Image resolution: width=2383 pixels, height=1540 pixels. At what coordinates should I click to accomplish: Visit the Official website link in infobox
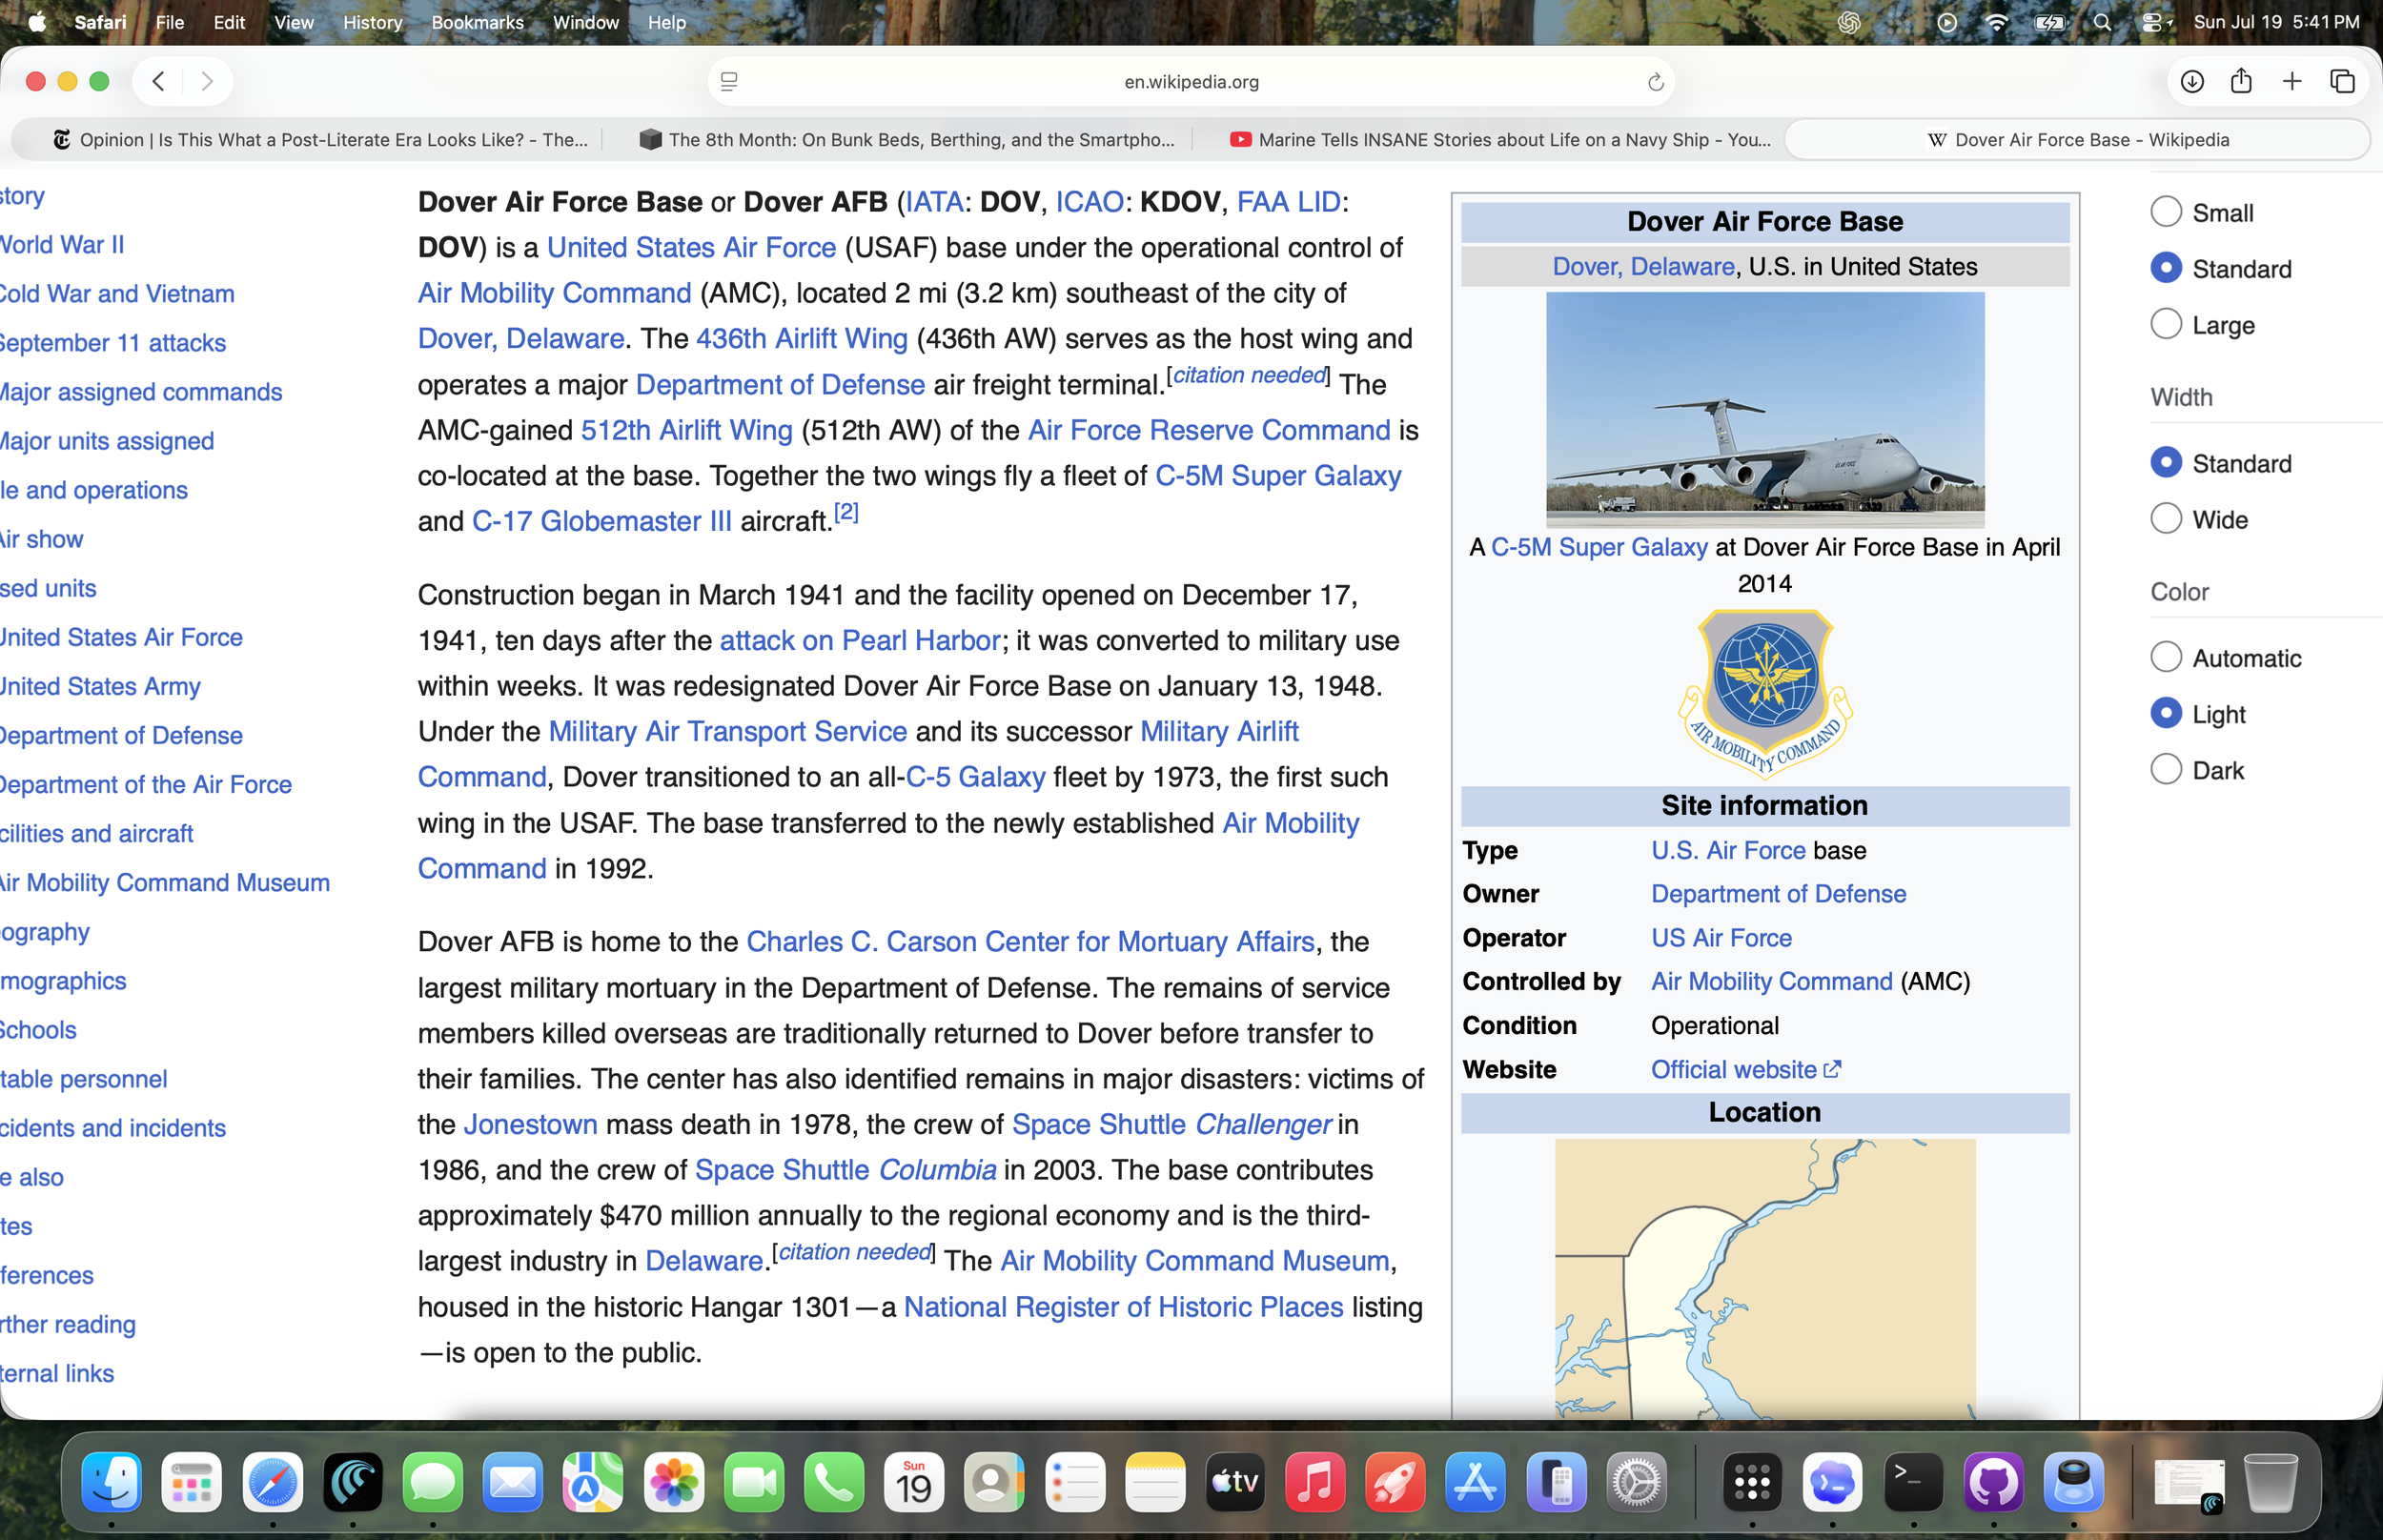[1745, 1070]
